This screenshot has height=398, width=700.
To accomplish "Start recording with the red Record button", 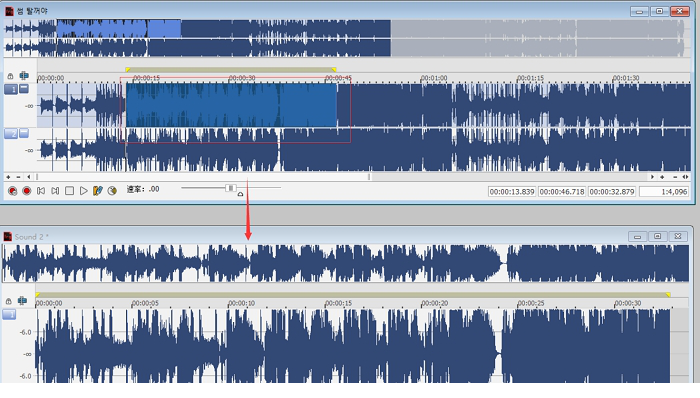I will pos(27,191).
